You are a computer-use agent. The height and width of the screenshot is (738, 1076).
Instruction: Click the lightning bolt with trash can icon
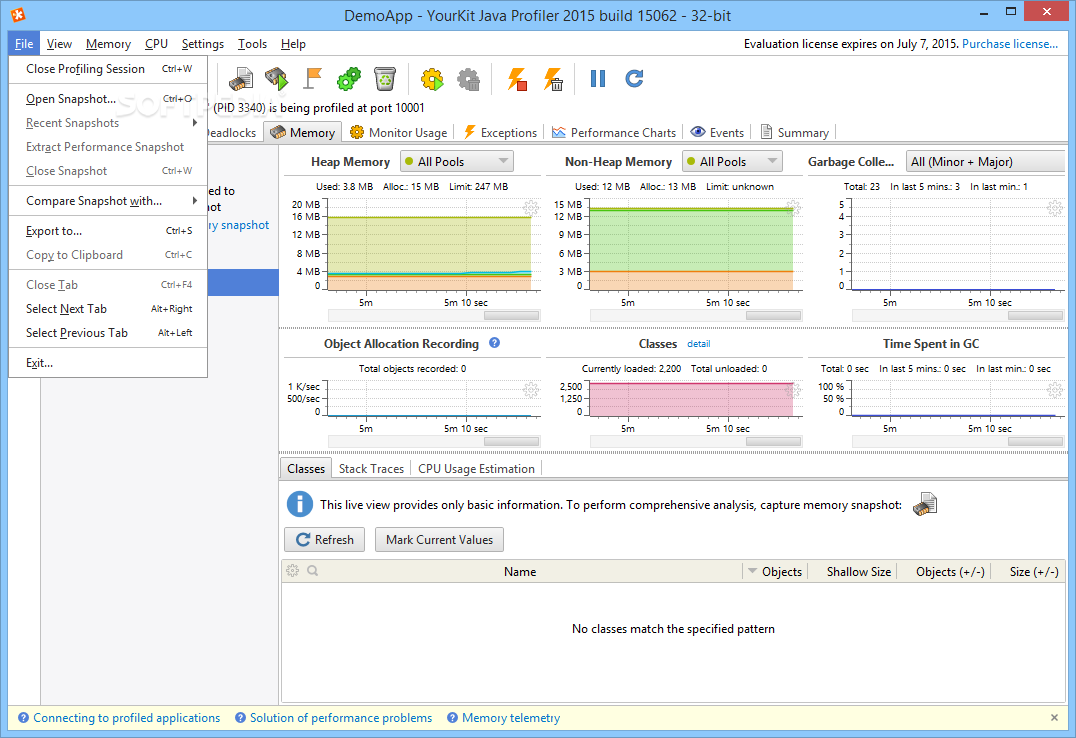pyautogui.click(x=554, y=79)
